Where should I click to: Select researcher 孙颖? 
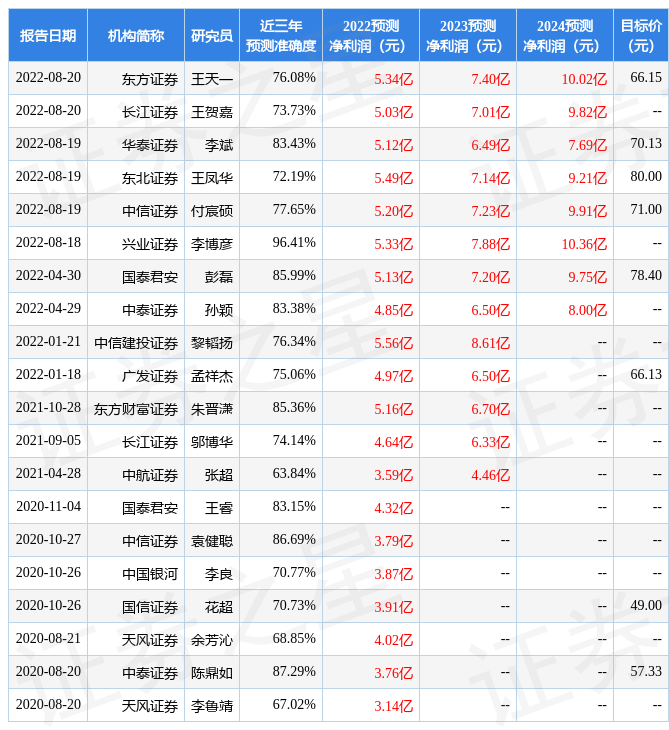(219, 311)
